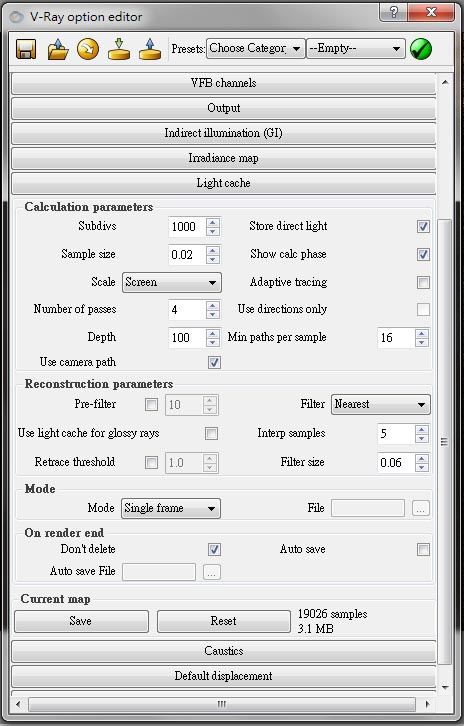This screenshot has width=464, height=726.
Task: Click the Mode File path field
Action: 368,508
